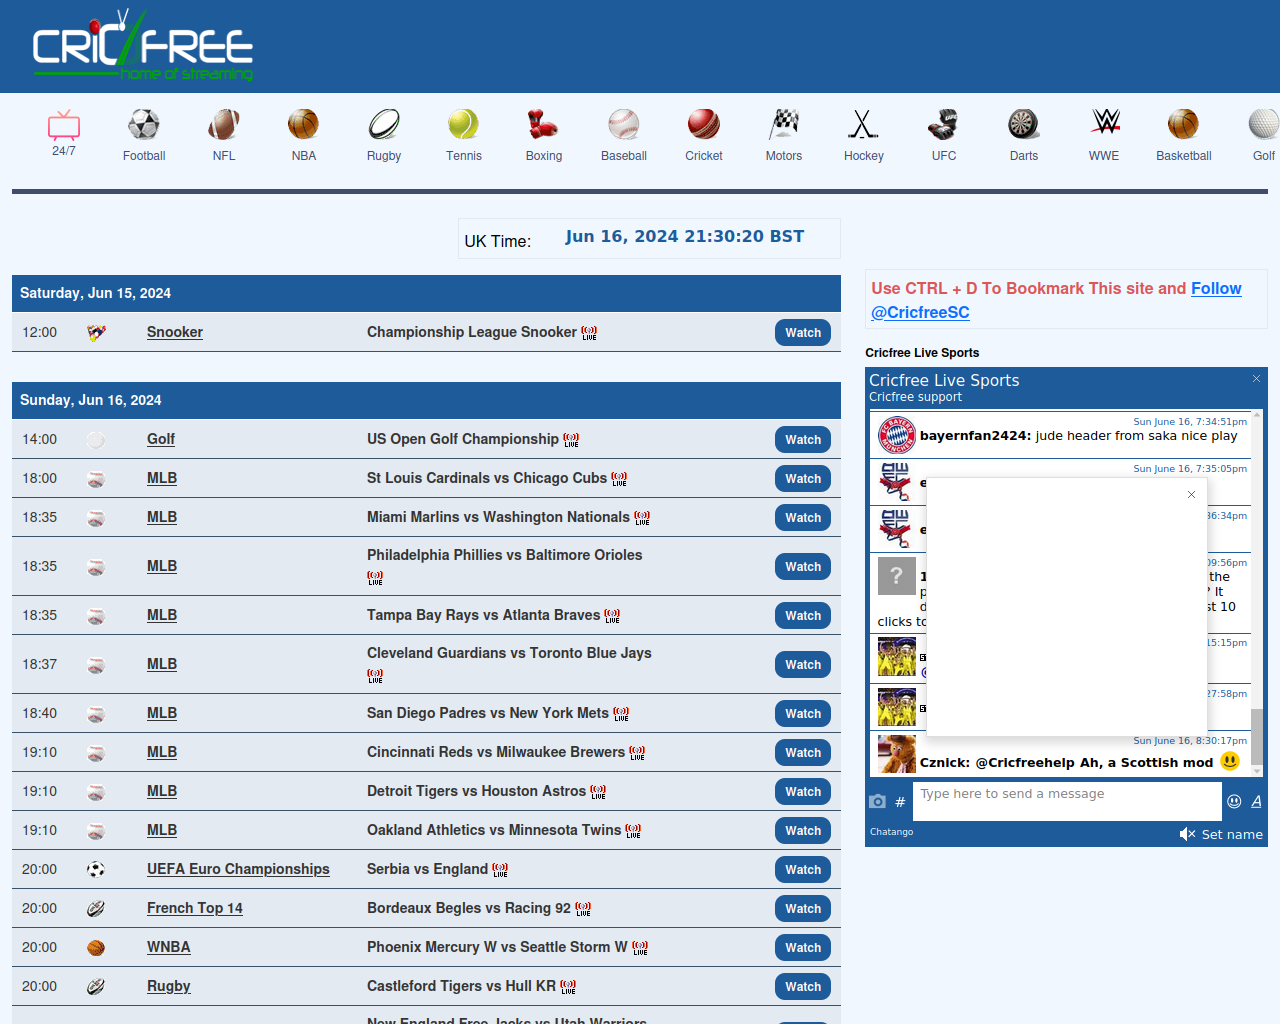Click Set name in chat

click(1232, 834)
